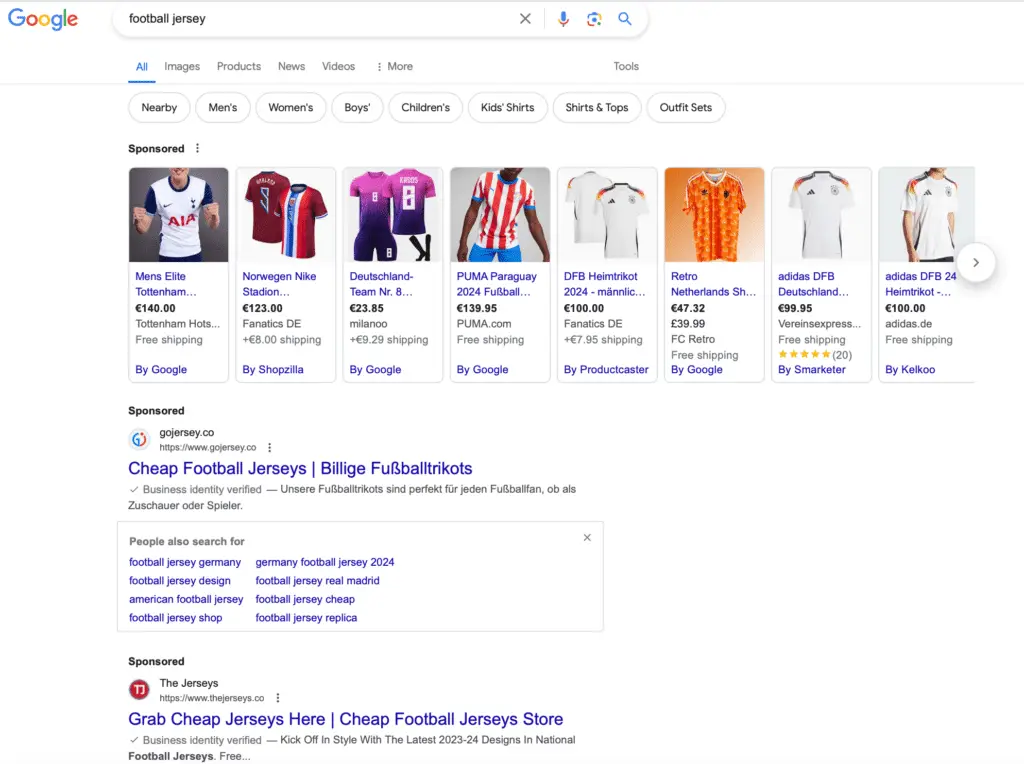Clear the search query with the X icon

525,19
